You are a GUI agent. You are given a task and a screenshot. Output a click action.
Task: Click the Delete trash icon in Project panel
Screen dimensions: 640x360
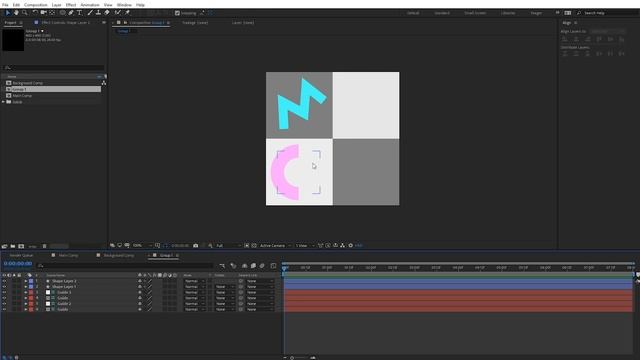[x=44, y=246]
